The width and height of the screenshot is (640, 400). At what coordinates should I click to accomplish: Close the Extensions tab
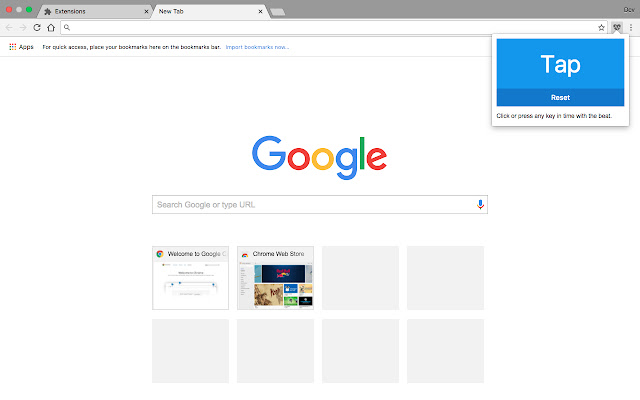pyautogui.click(x=146, y=11)
